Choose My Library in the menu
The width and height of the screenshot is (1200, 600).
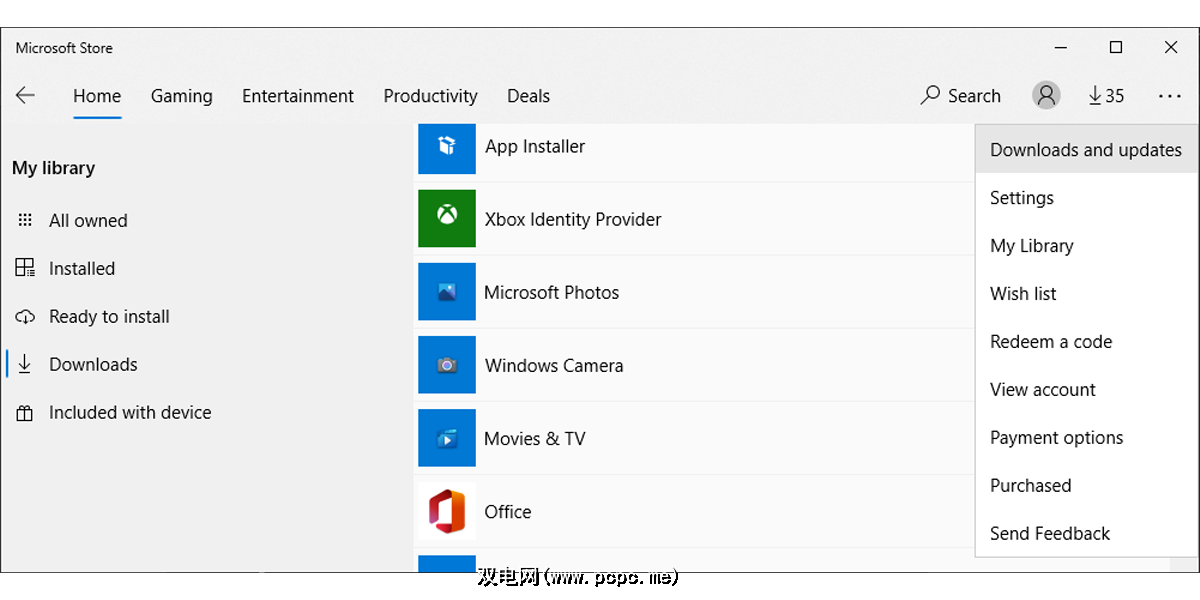point(1086,246)
